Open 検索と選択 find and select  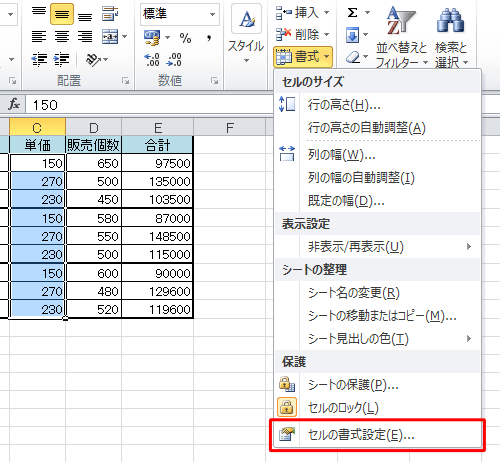[x=451, y=37]
